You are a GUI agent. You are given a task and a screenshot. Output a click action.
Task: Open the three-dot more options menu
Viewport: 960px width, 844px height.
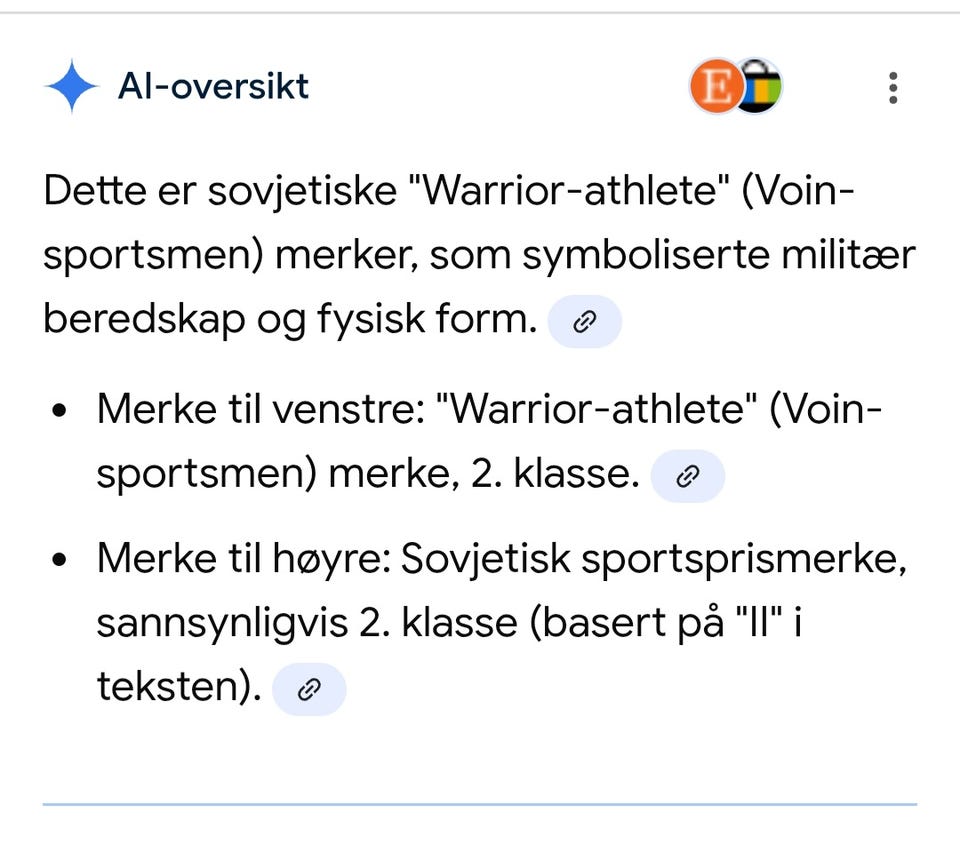pos(893,88)
